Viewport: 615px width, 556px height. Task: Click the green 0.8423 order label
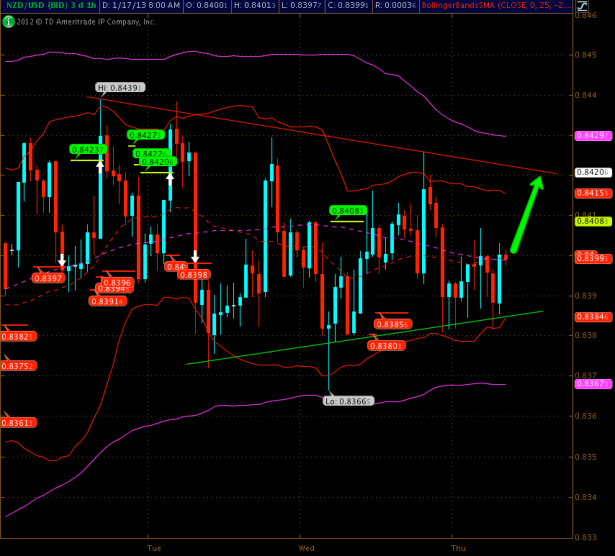(87, 149)
